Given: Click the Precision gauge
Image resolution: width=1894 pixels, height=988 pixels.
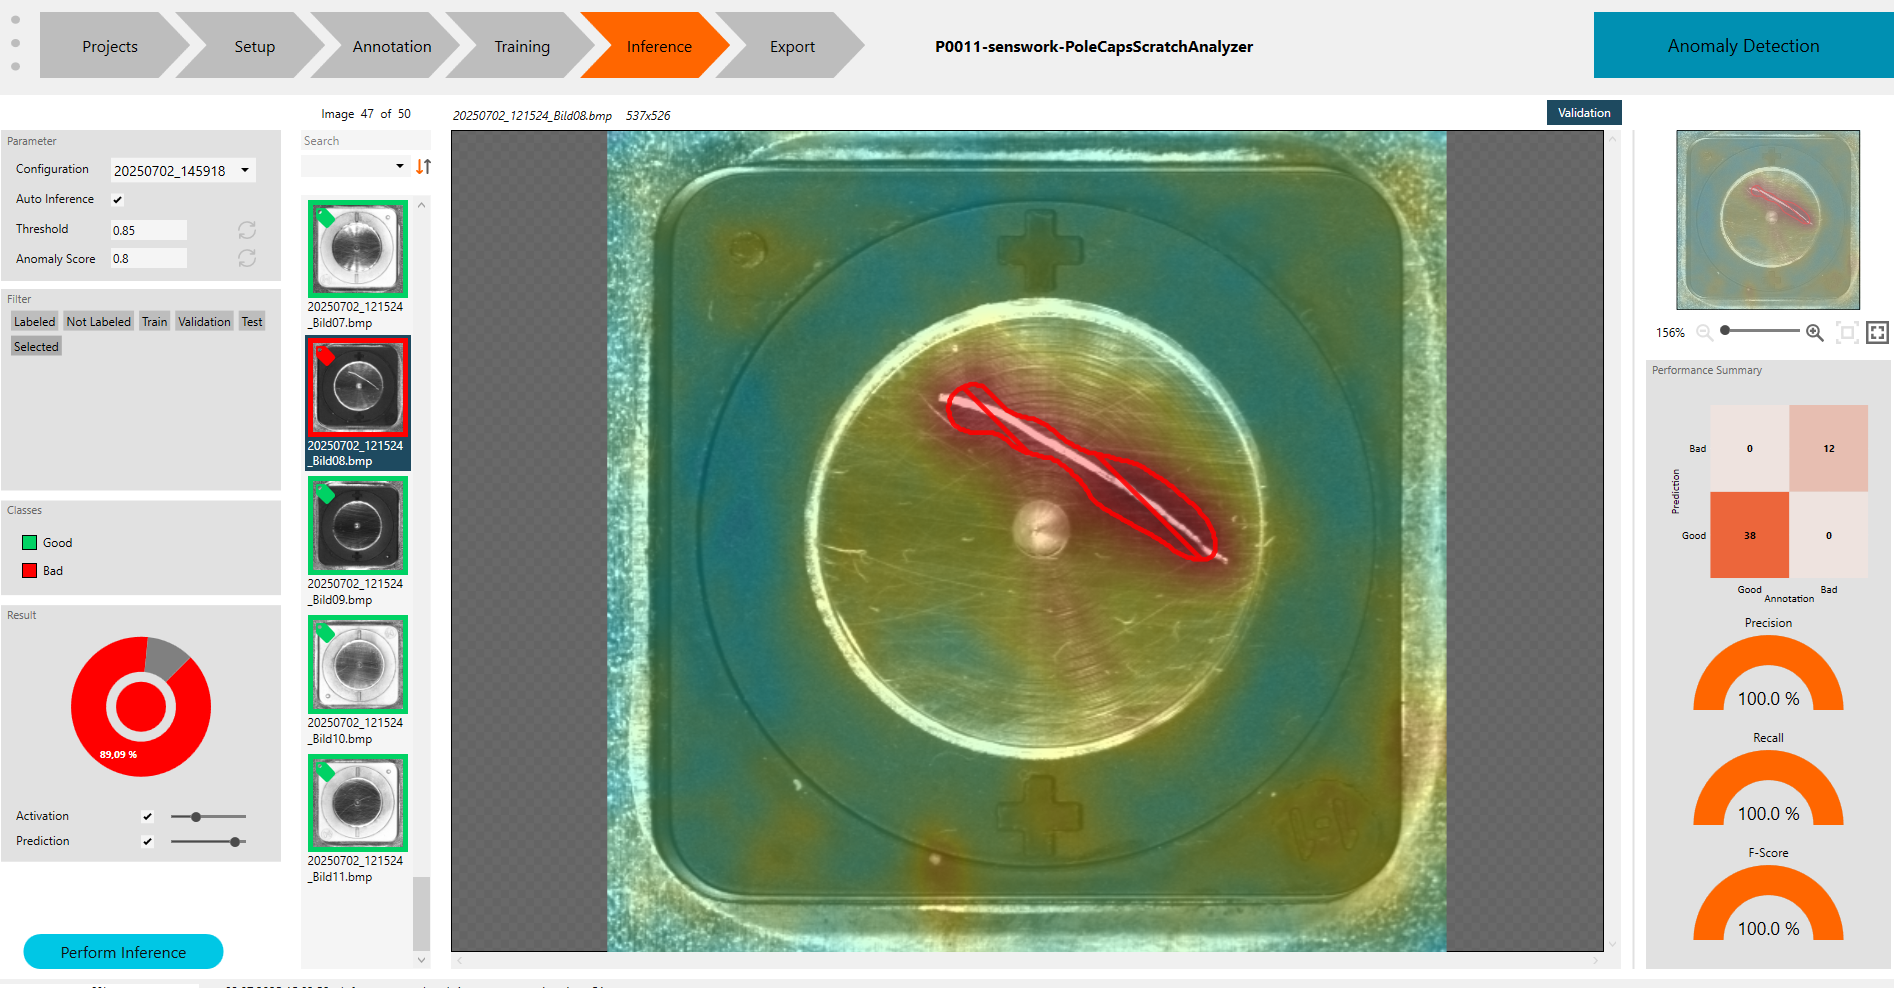Looking at the screenshot, I should [x=1768, y=673].
